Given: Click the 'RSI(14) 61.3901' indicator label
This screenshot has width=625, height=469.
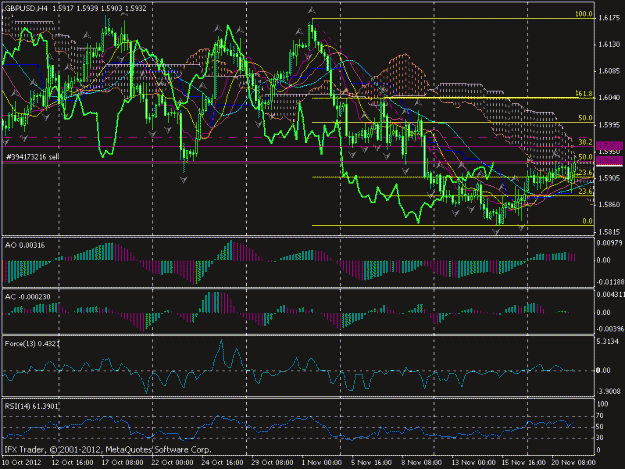Looking at the screenshot, I should (x=32, y=406).
